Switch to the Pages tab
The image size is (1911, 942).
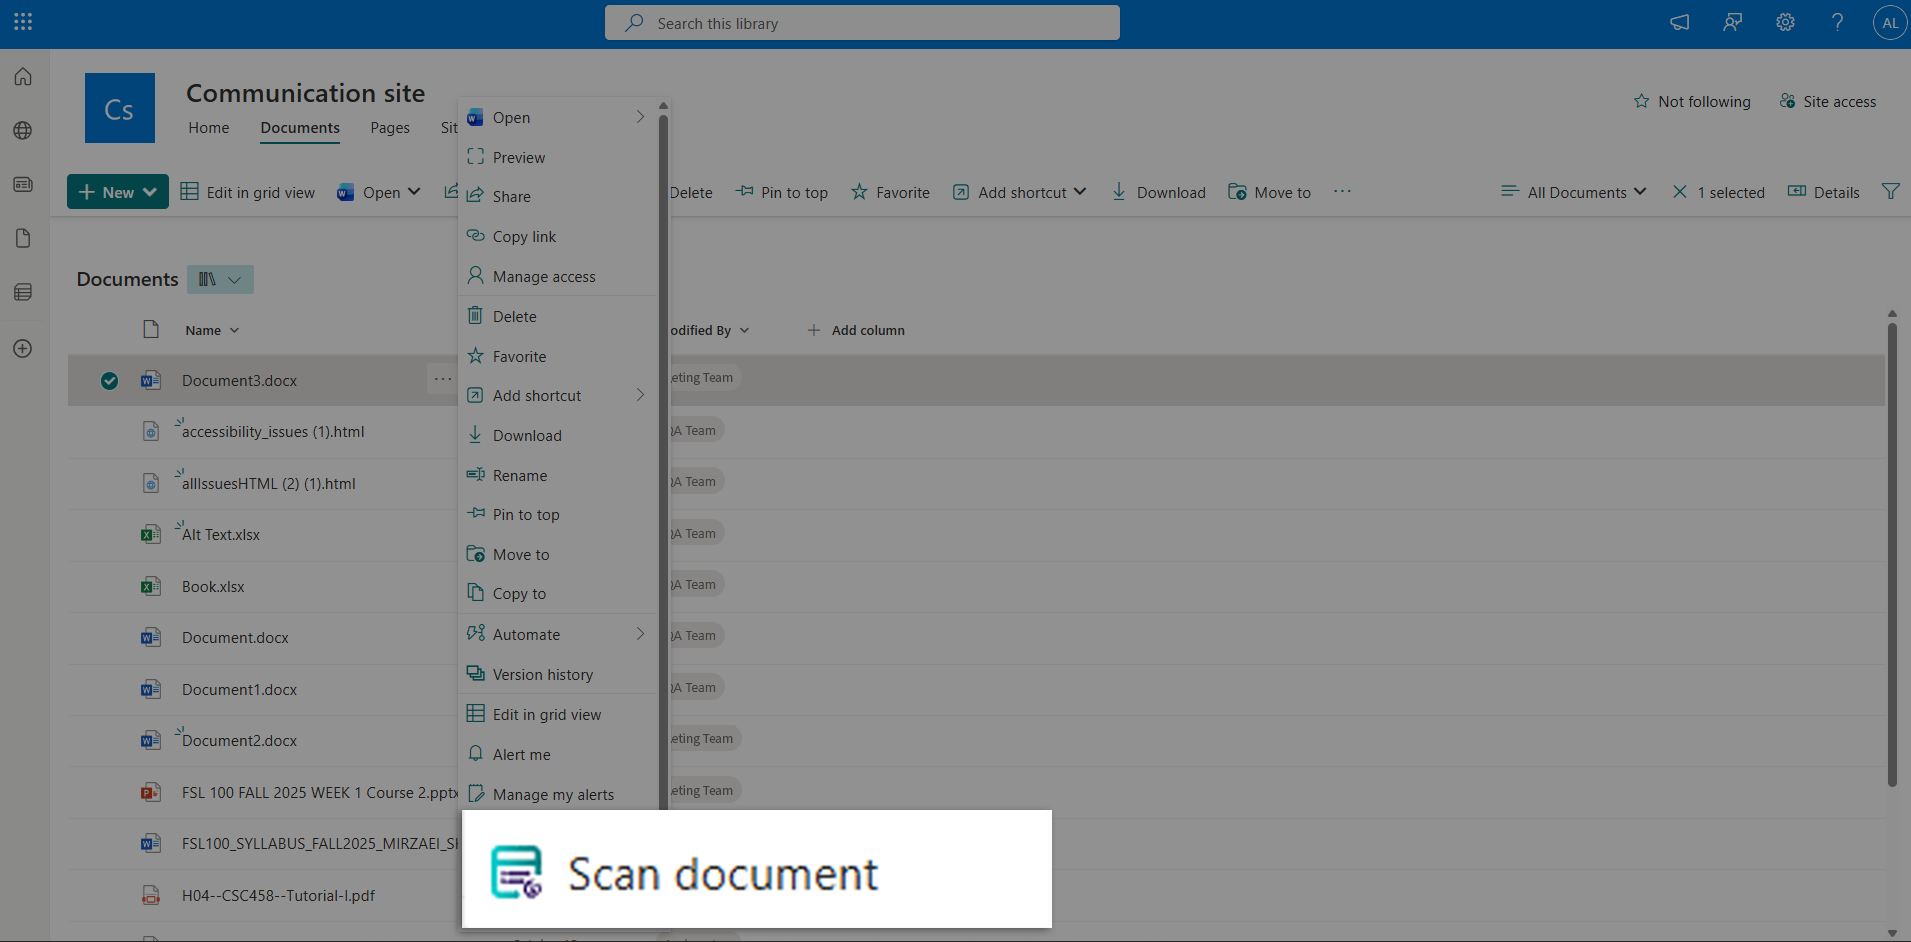[x=390, y=128]
